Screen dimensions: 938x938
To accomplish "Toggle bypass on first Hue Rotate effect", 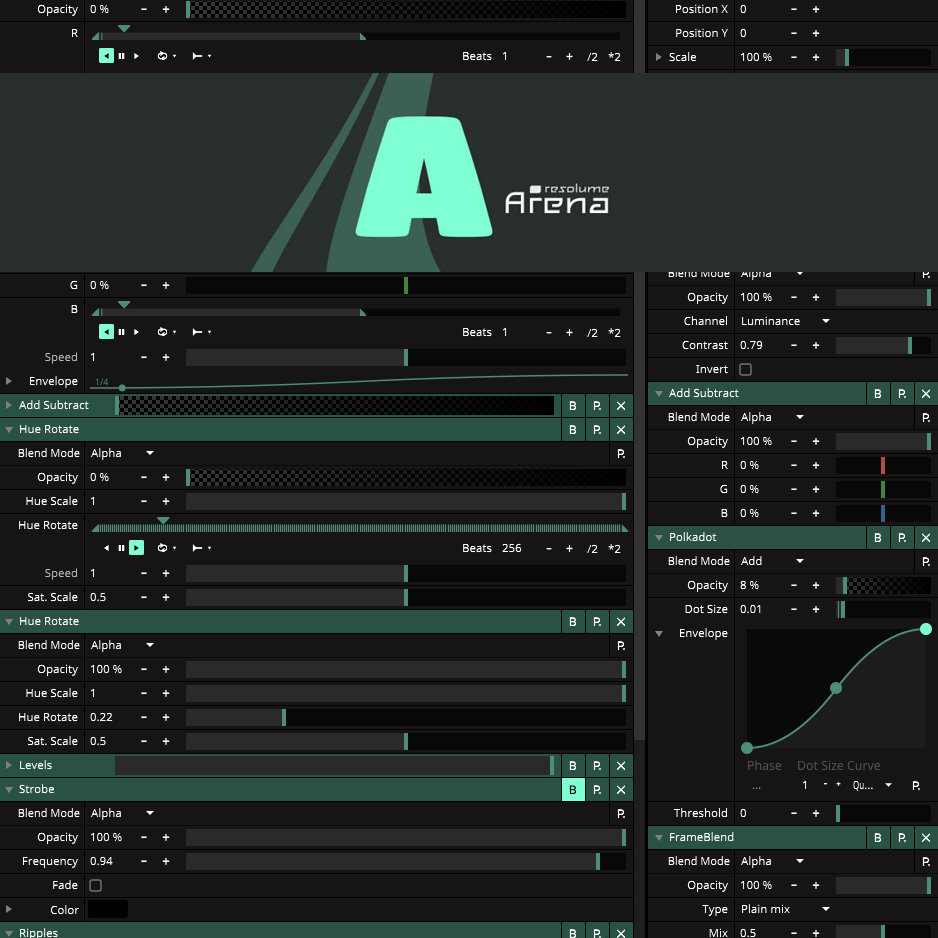I will pos(573,430).
